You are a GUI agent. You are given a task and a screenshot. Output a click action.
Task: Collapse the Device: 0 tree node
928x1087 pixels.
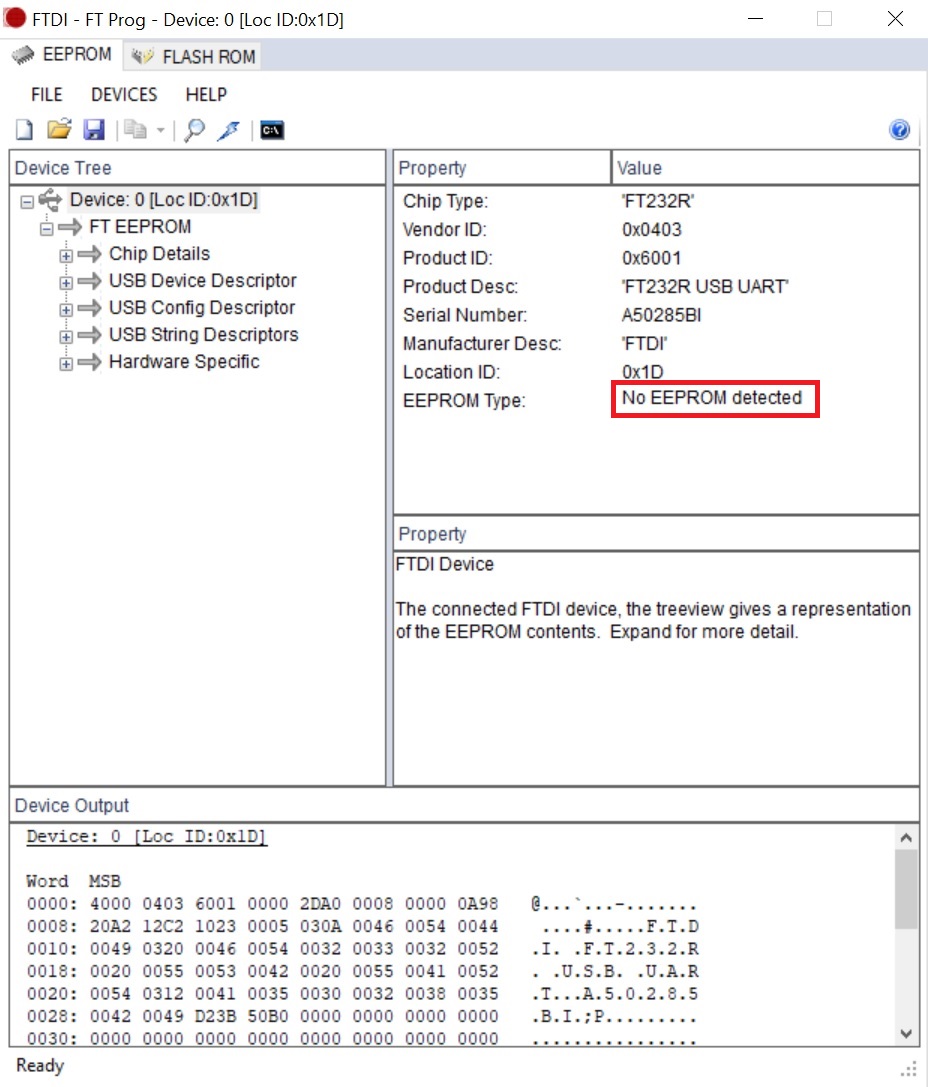27,202
